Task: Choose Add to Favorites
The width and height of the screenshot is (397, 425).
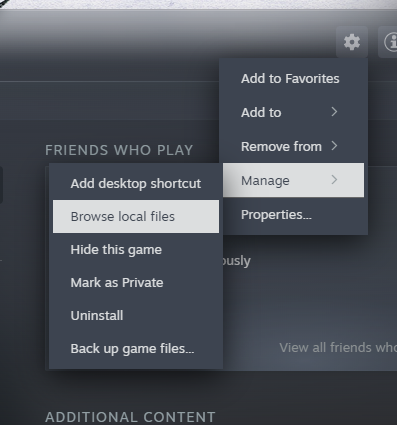Action: pyautogui.click(x=293, y=79)
